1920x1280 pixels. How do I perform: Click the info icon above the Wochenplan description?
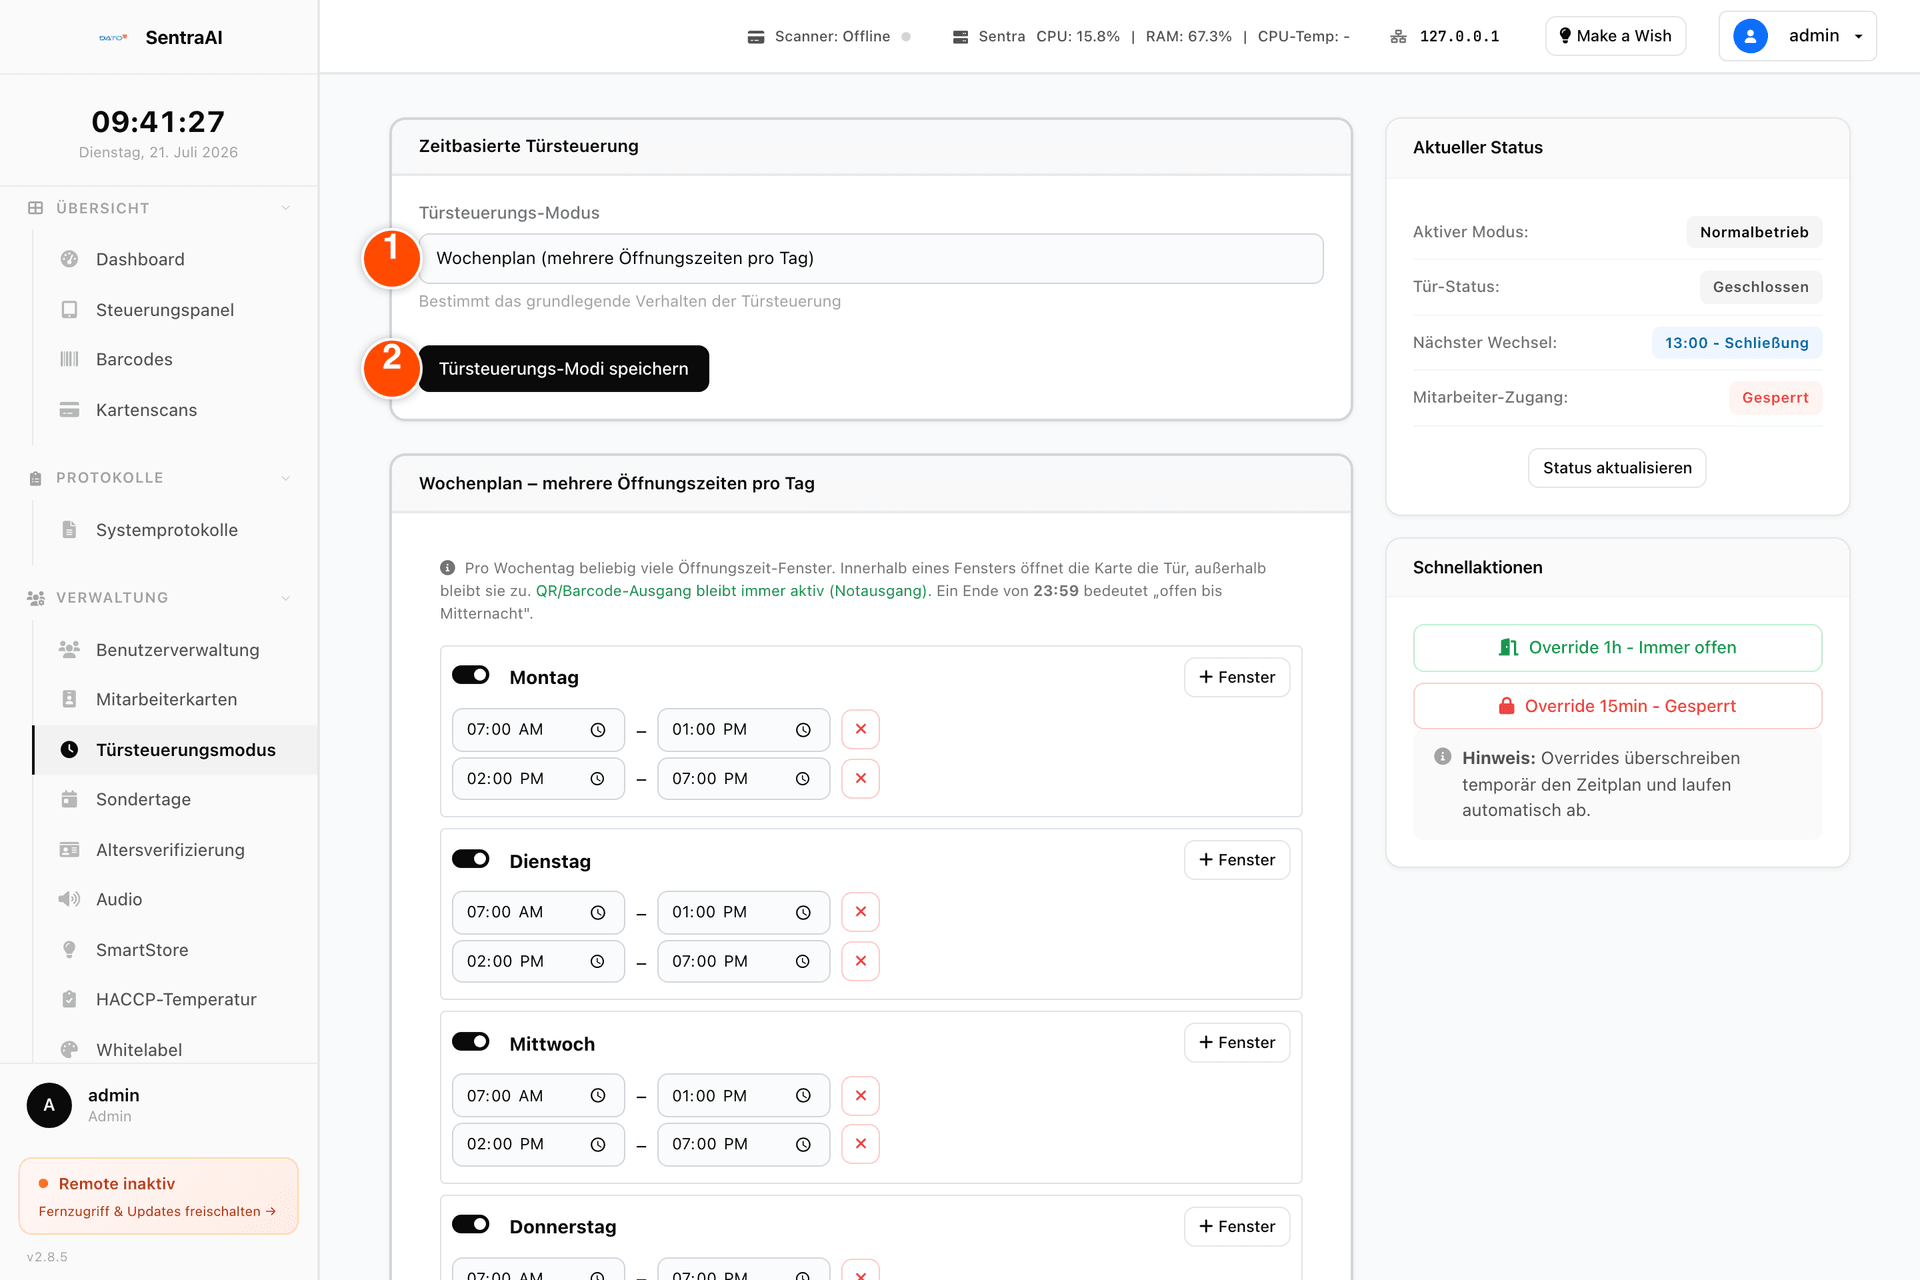coord(447,568)
